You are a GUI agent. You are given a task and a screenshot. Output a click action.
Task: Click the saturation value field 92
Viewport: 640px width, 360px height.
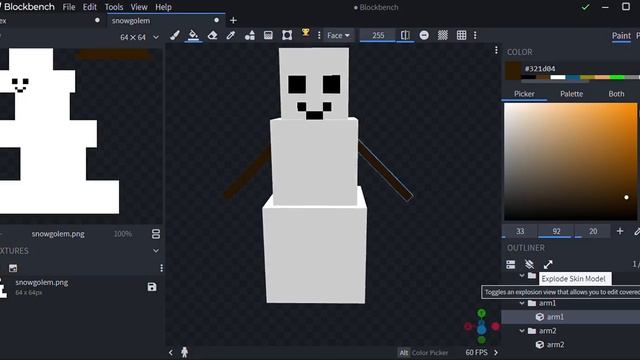[556, 231]
